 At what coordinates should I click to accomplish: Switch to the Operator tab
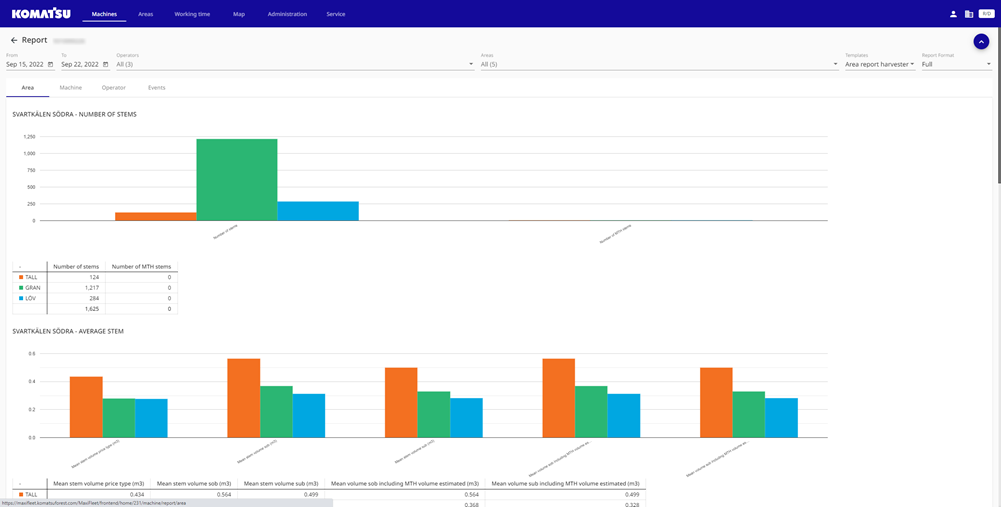click(x=114, y=88)
